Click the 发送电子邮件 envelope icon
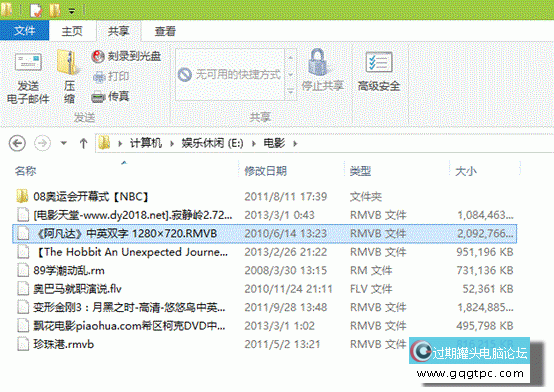 coord(28,62)
